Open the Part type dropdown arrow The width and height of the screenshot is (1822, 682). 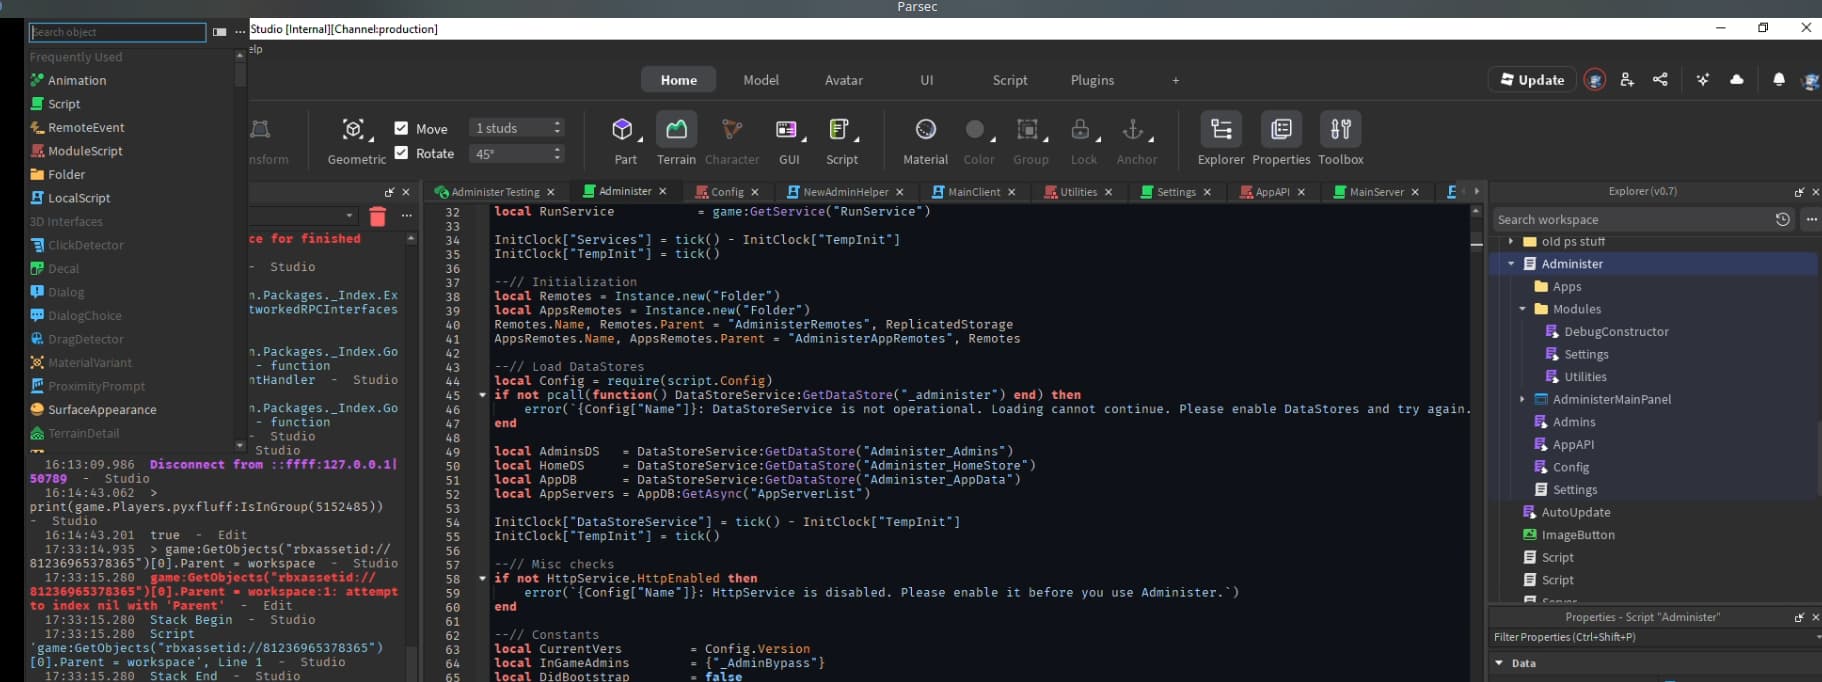click(640, 138)
